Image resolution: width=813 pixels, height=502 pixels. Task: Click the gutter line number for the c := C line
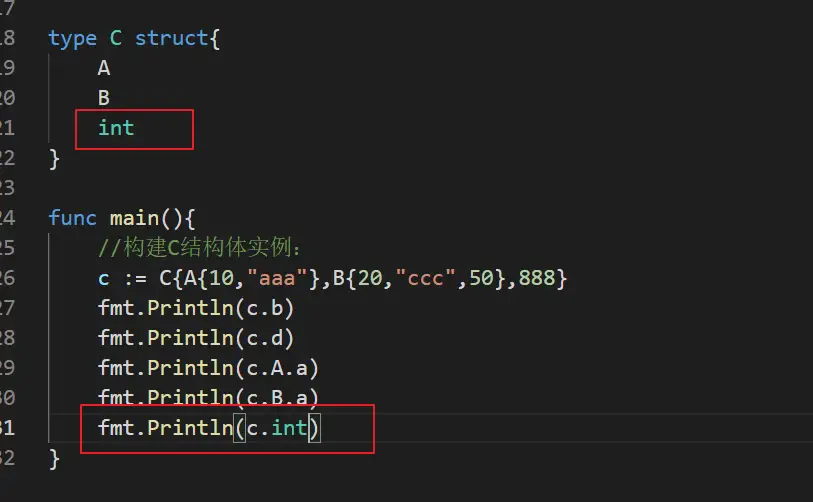point(8,278)
